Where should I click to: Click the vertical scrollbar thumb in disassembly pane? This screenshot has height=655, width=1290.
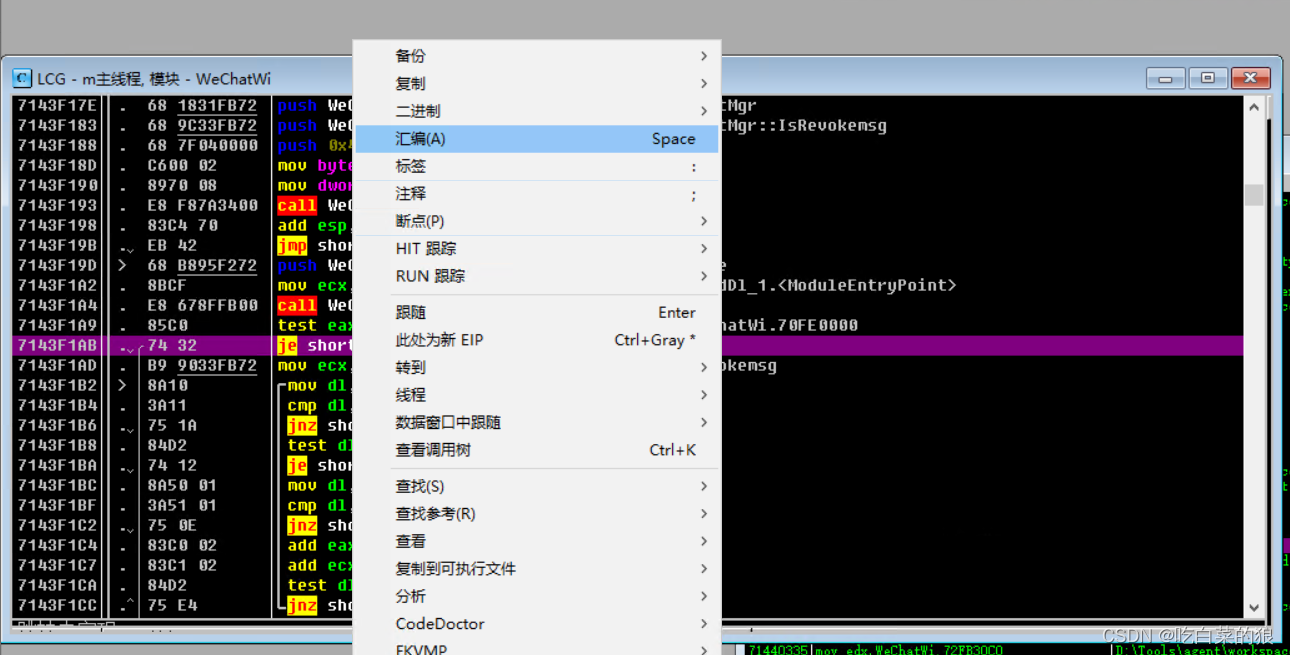(x=1254, y=194)
